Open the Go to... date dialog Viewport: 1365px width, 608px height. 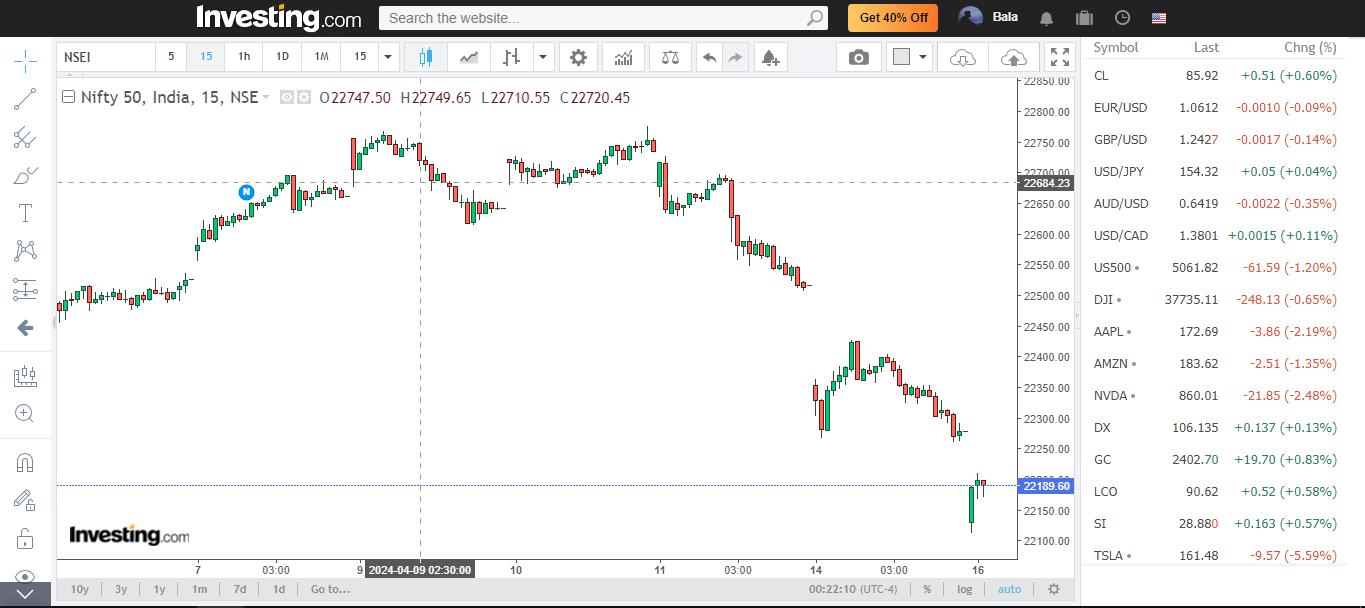[x=330, y=589]
